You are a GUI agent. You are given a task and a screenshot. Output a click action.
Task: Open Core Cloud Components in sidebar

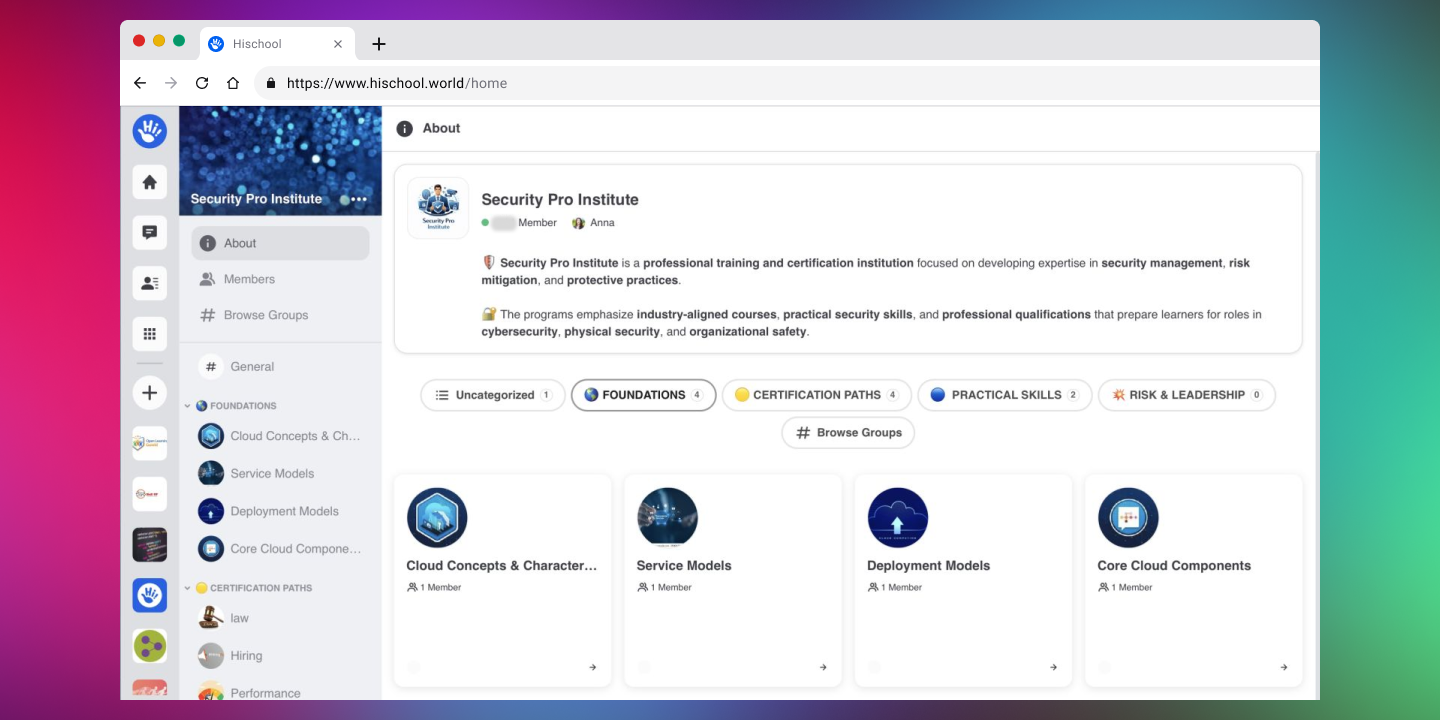click(x=280, y=549)
